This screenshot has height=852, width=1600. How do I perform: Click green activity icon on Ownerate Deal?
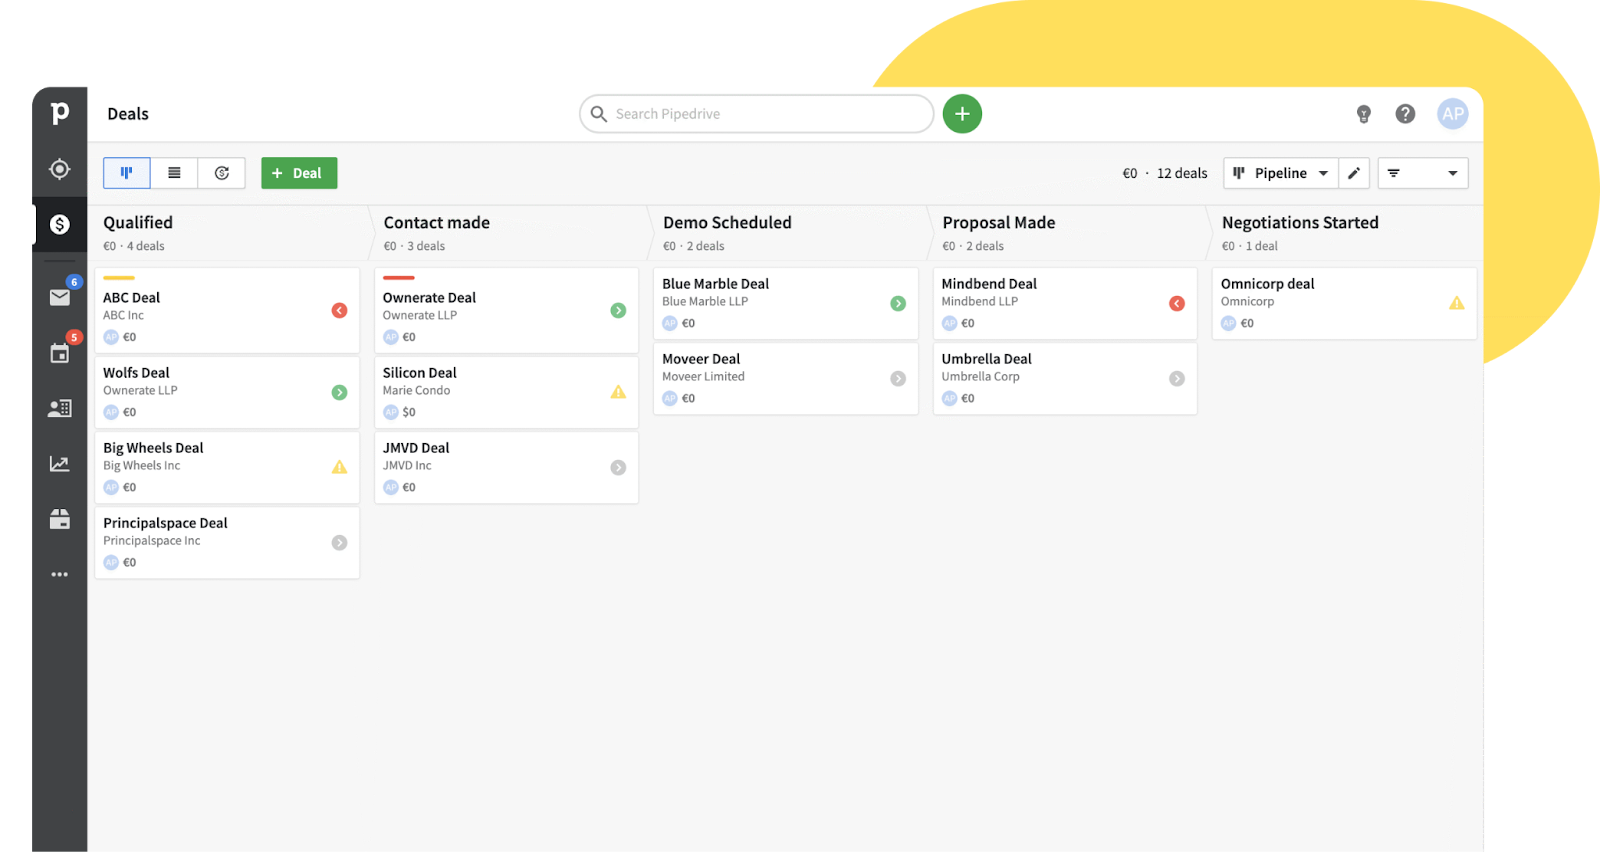(x=618, y=311)
